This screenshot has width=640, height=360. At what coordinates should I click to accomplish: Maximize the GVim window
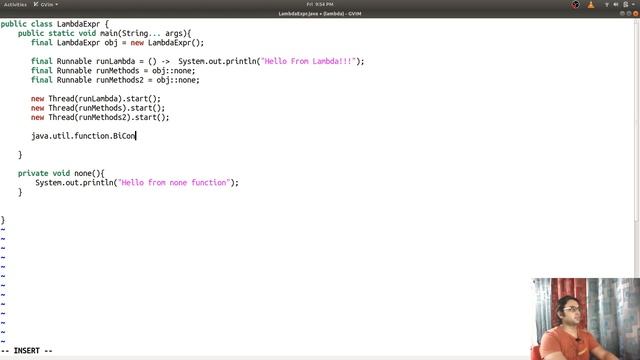pyautogui.click(x=629, y=13)
